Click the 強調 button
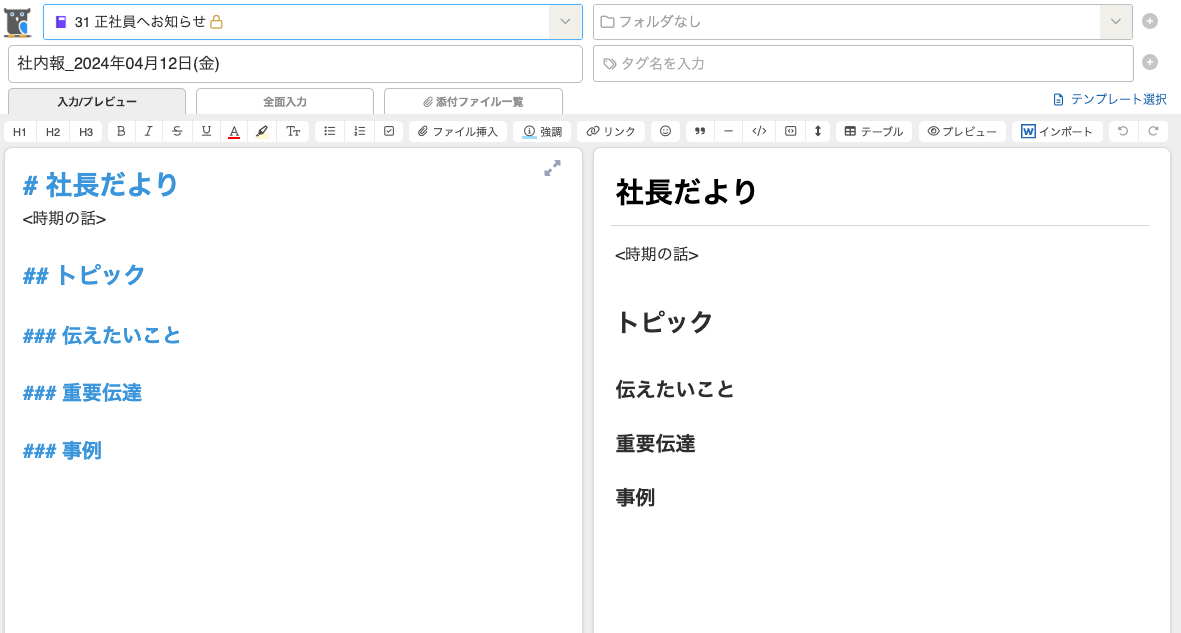The height and width of the screenshot is (633, 1181). click(542, 131)
